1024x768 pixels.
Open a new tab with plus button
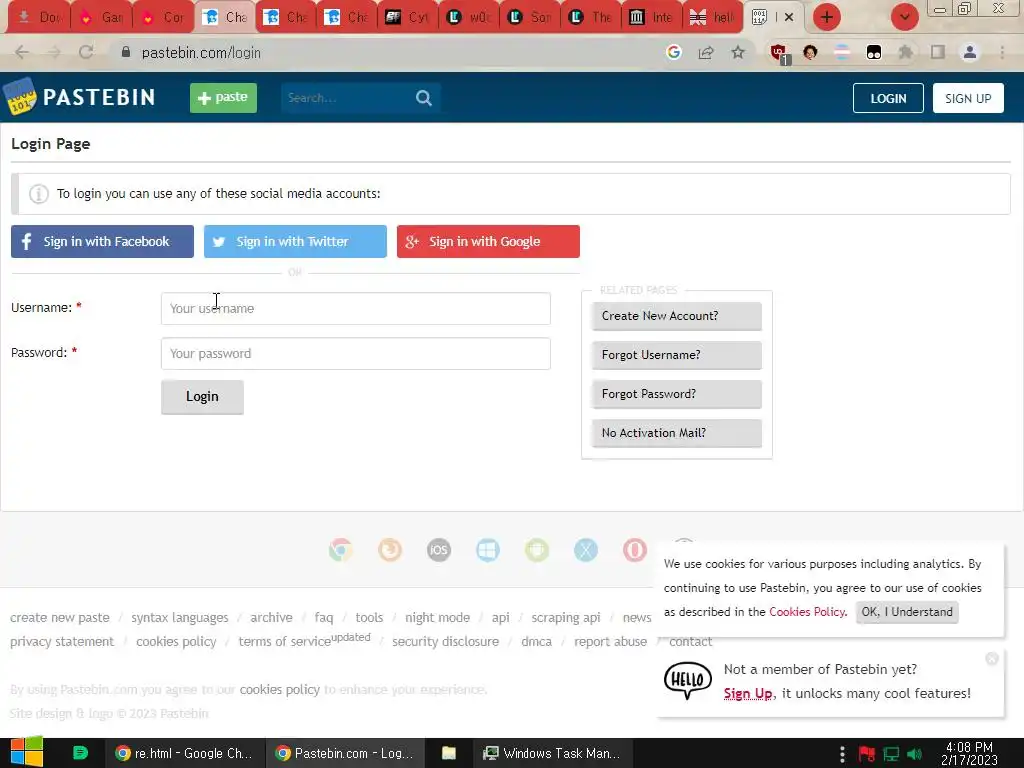point(827,17)
